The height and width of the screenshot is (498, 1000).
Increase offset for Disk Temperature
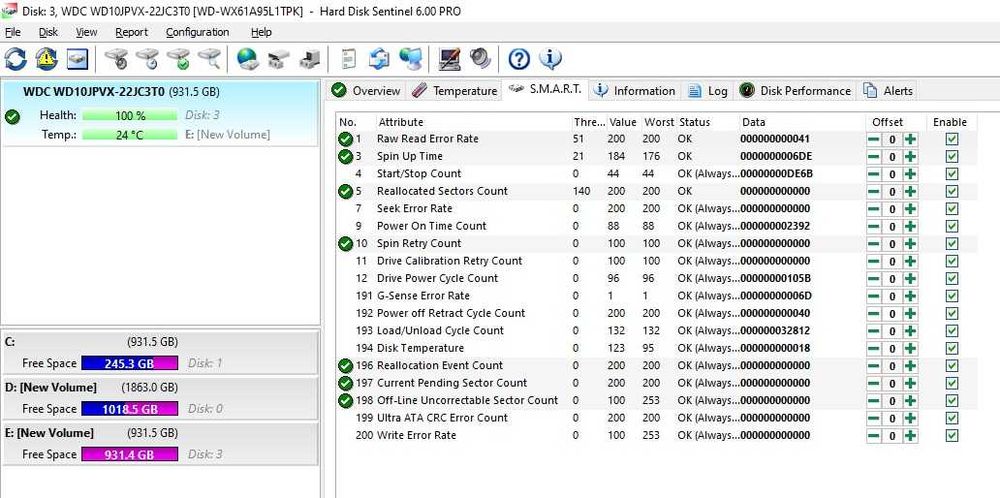click(911, 348)
